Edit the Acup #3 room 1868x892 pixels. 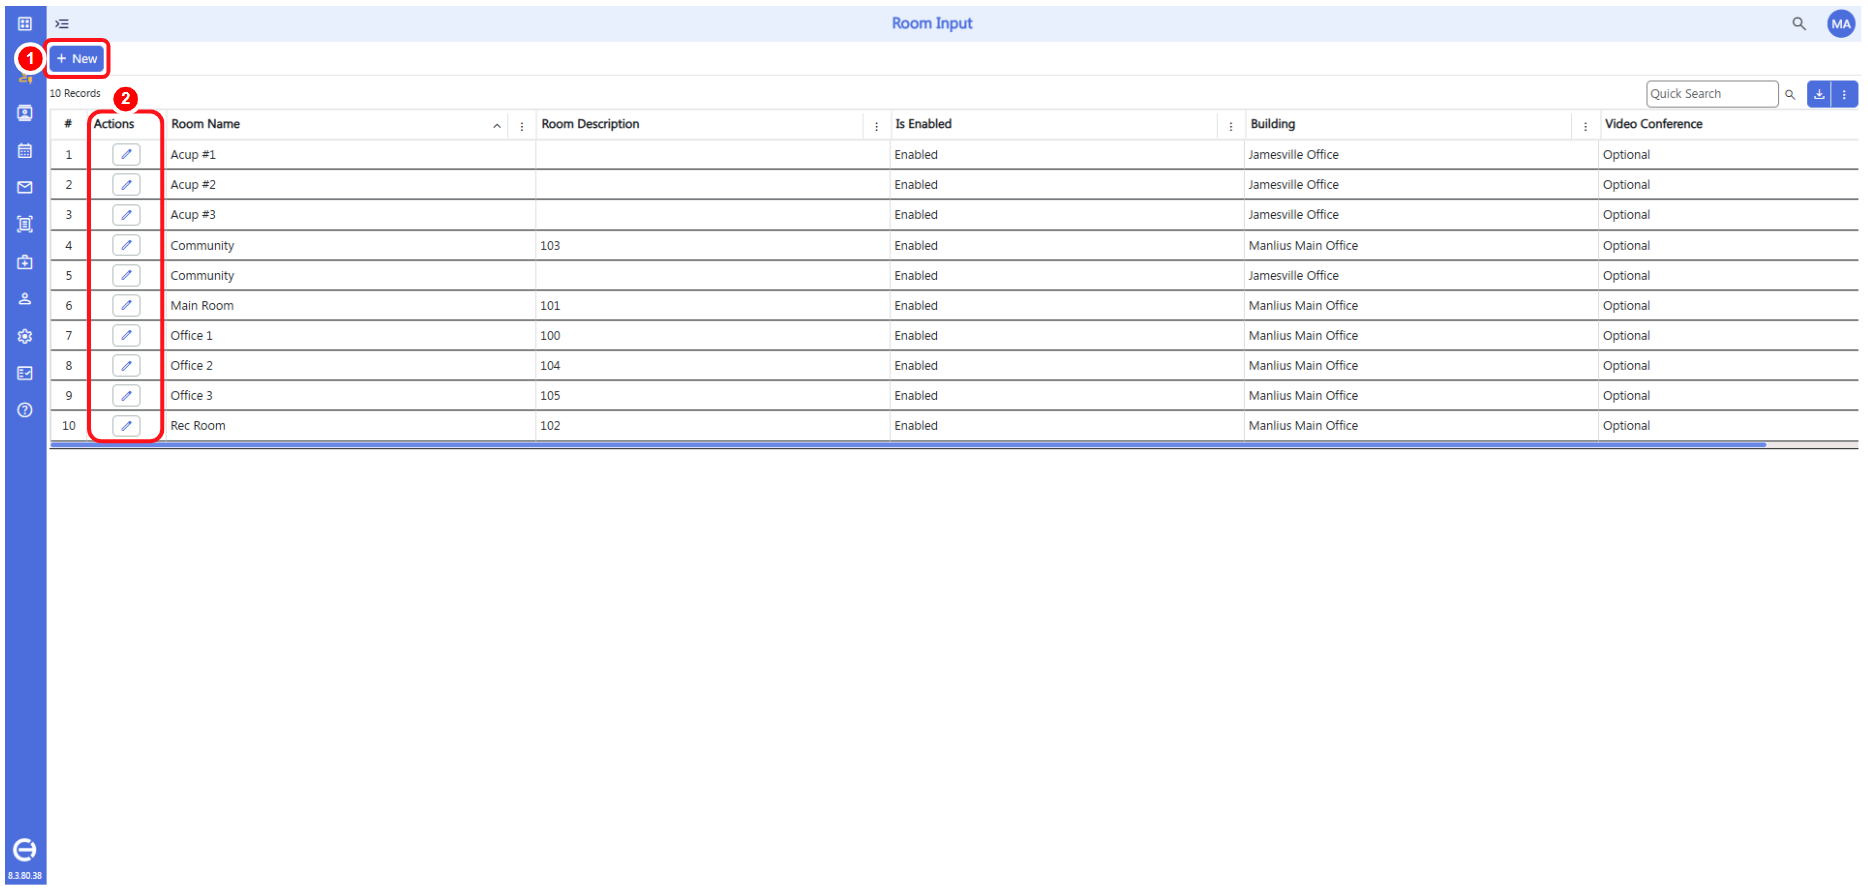[x=126, y=214]
